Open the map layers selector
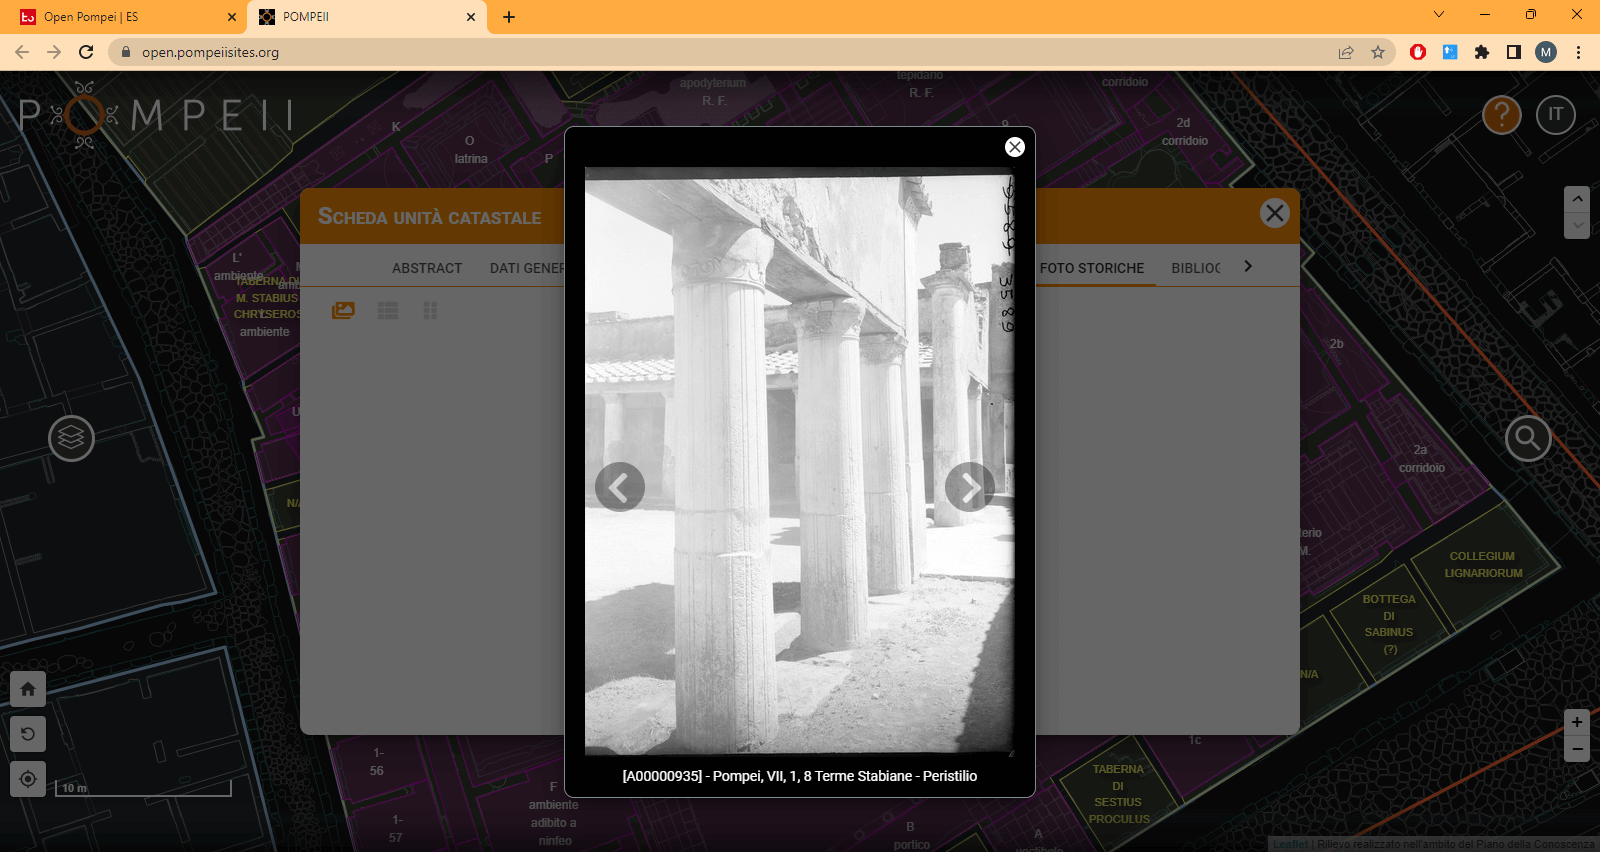 72,438
